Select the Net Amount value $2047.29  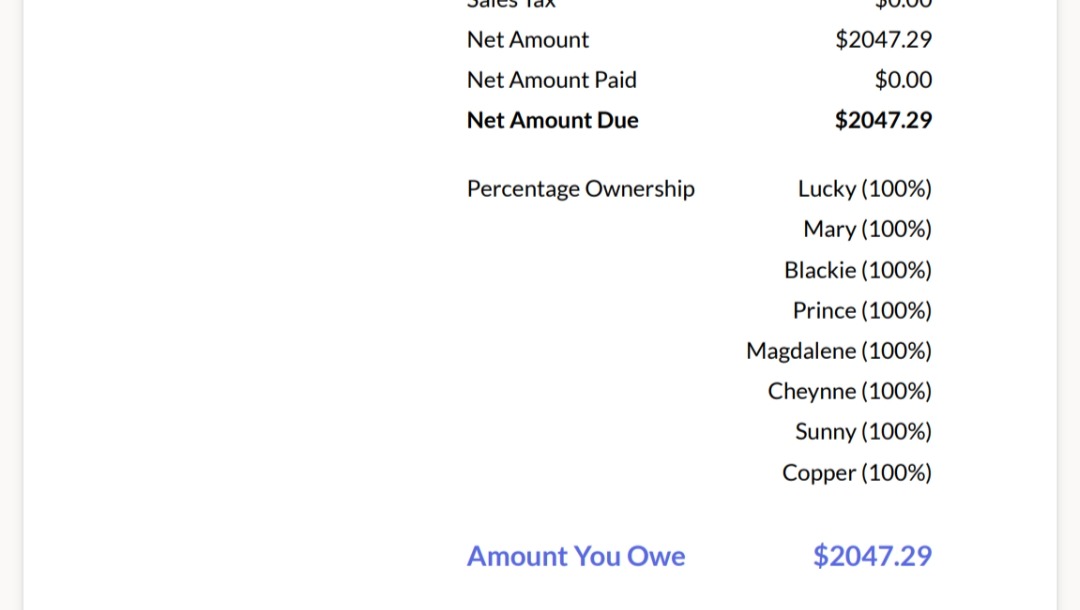[883, 40]
